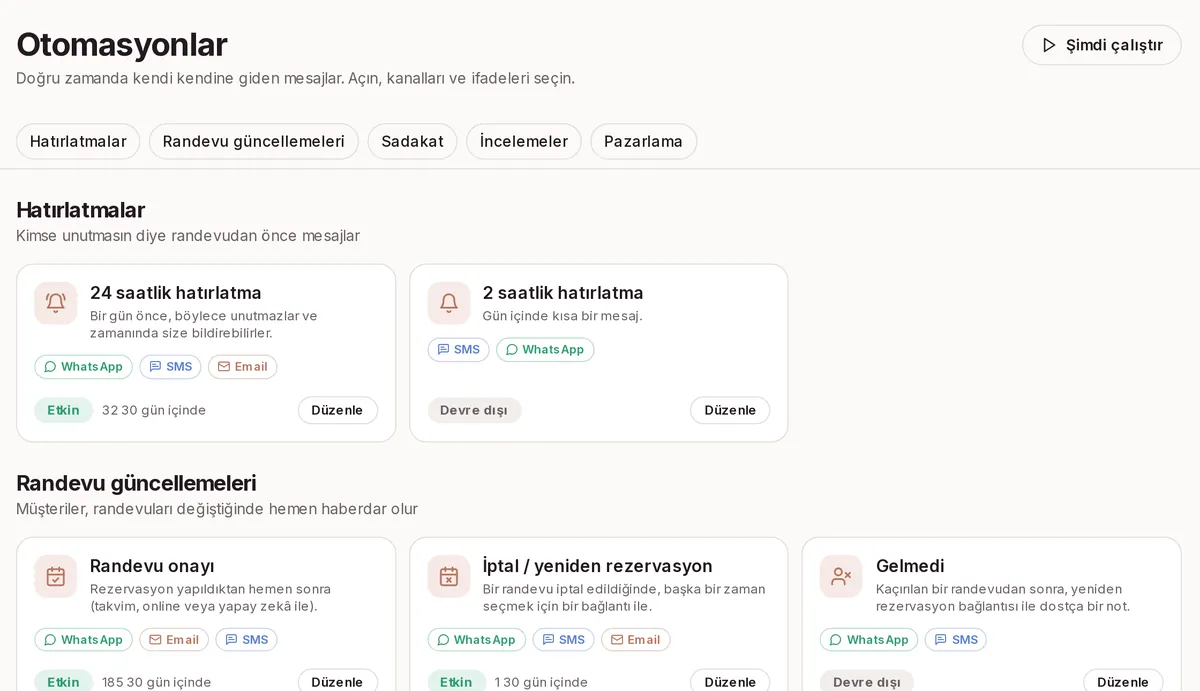This screenshot has width=1200, height=691.
Task: Open the Randevu güncellemeleri tab
Action: [254, 141]
